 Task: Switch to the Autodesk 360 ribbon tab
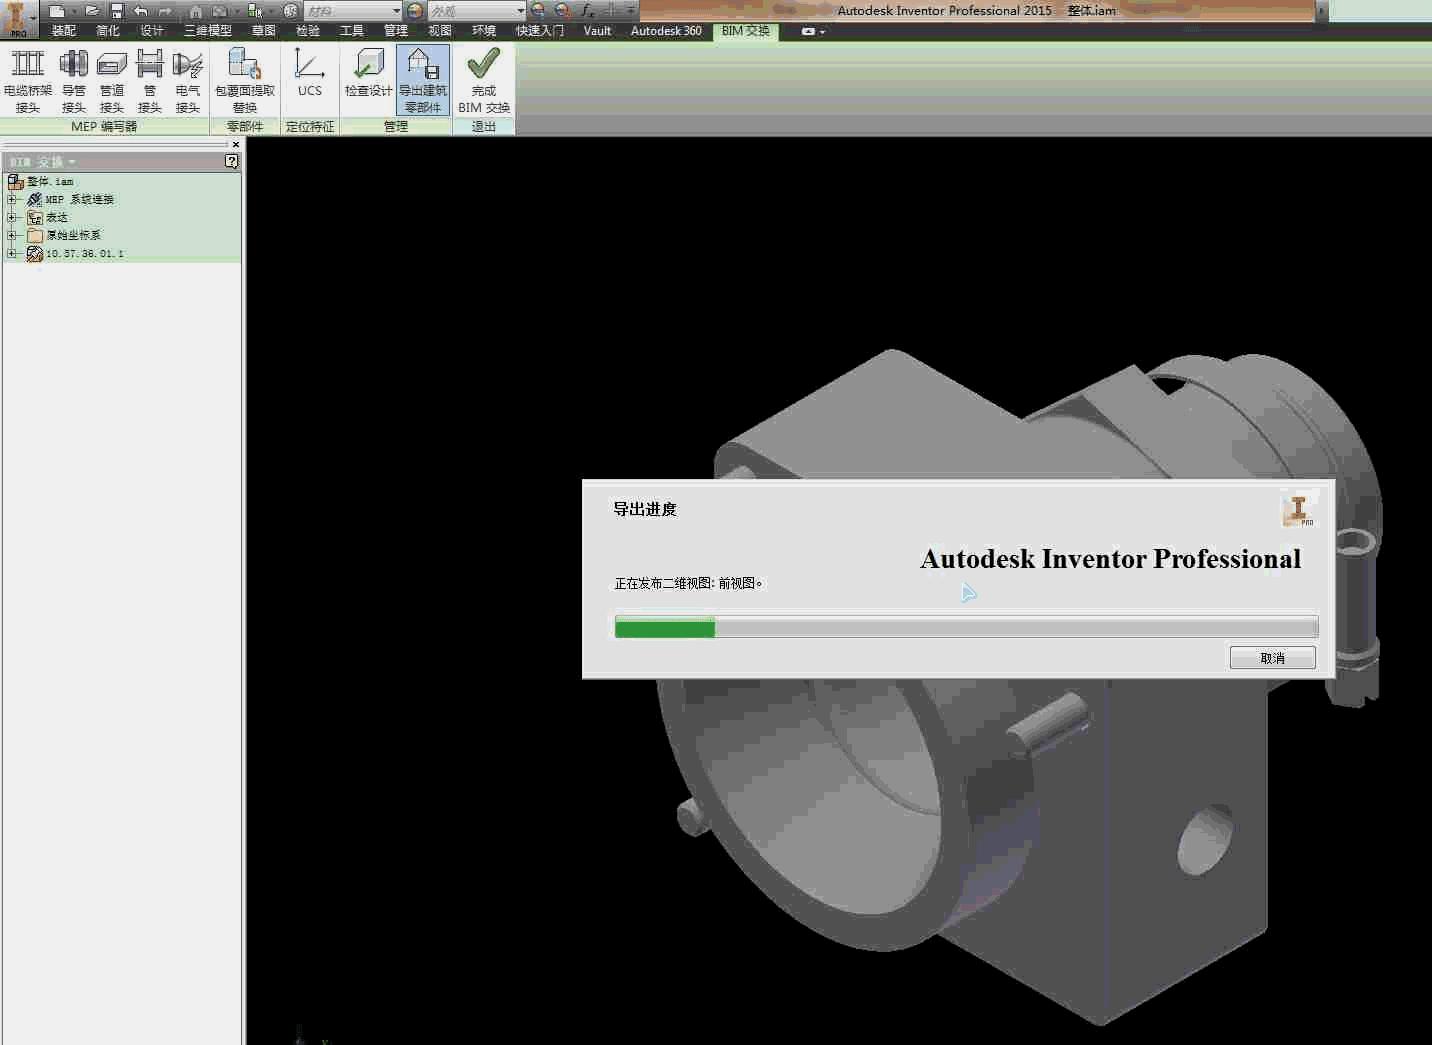665,30
